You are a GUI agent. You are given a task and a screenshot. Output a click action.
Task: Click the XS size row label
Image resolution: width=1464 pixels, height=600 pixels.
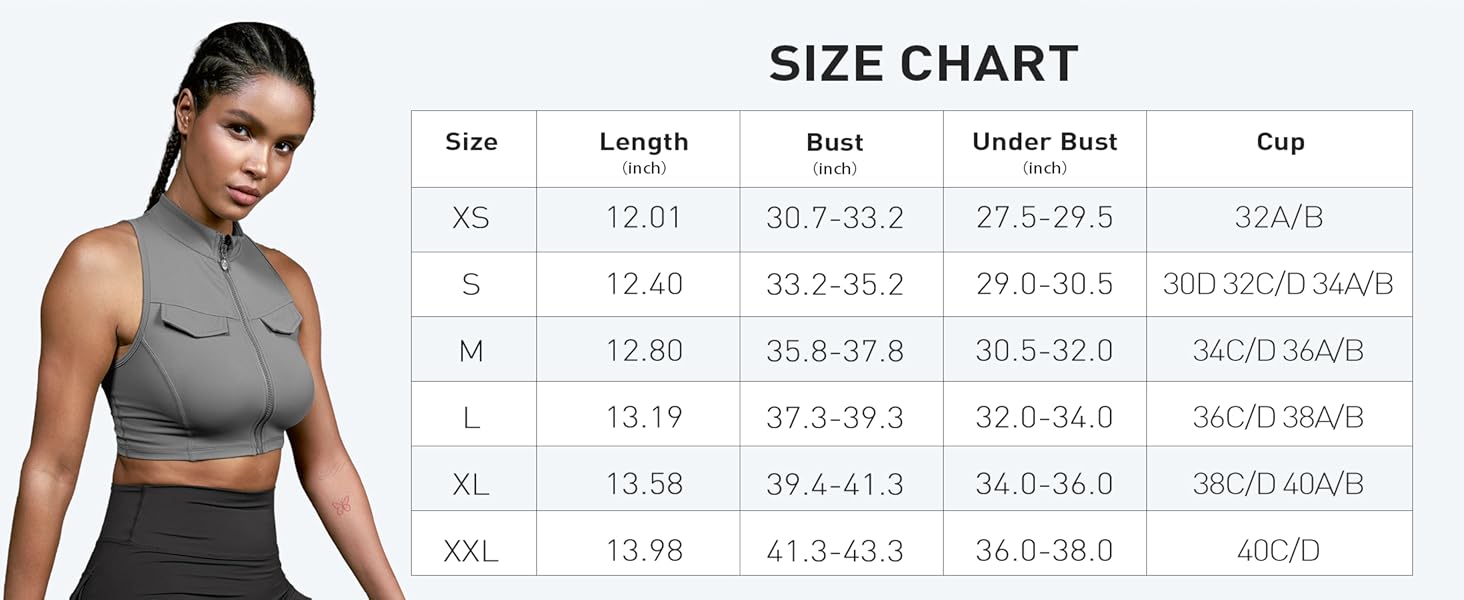click(x=471, y=218)
